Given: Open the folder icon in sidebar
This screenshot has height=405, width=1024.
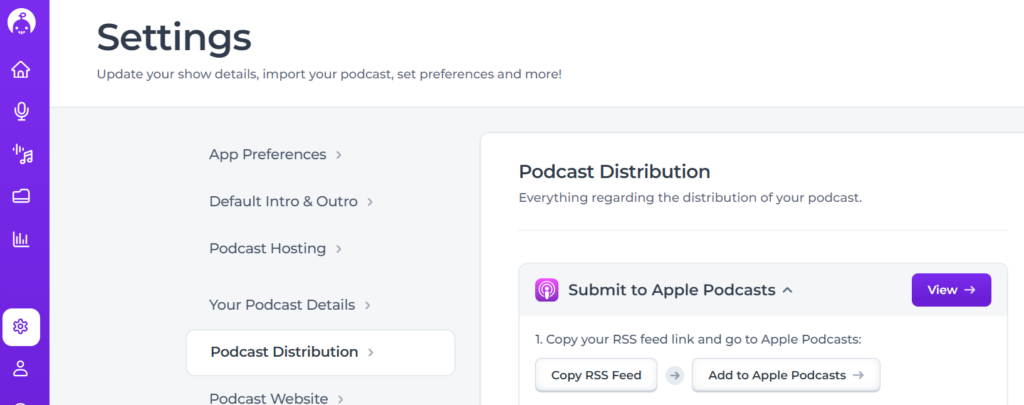Looking at the screenshot, I should tap(21, 197).
